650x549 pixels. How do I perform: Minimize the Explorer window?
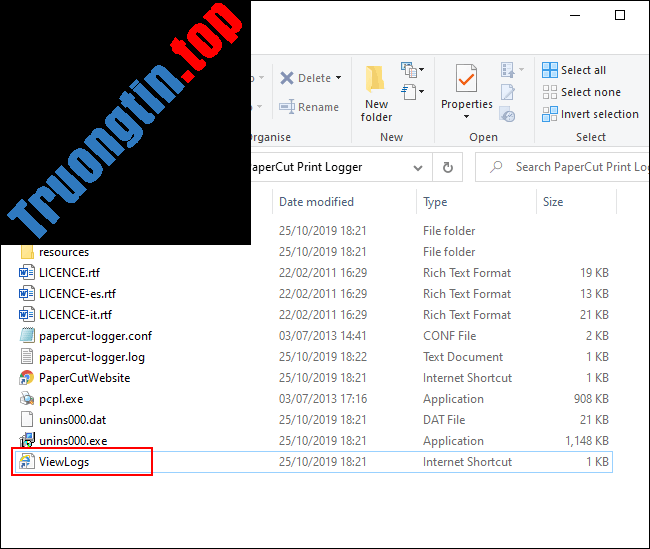point(575,15)
